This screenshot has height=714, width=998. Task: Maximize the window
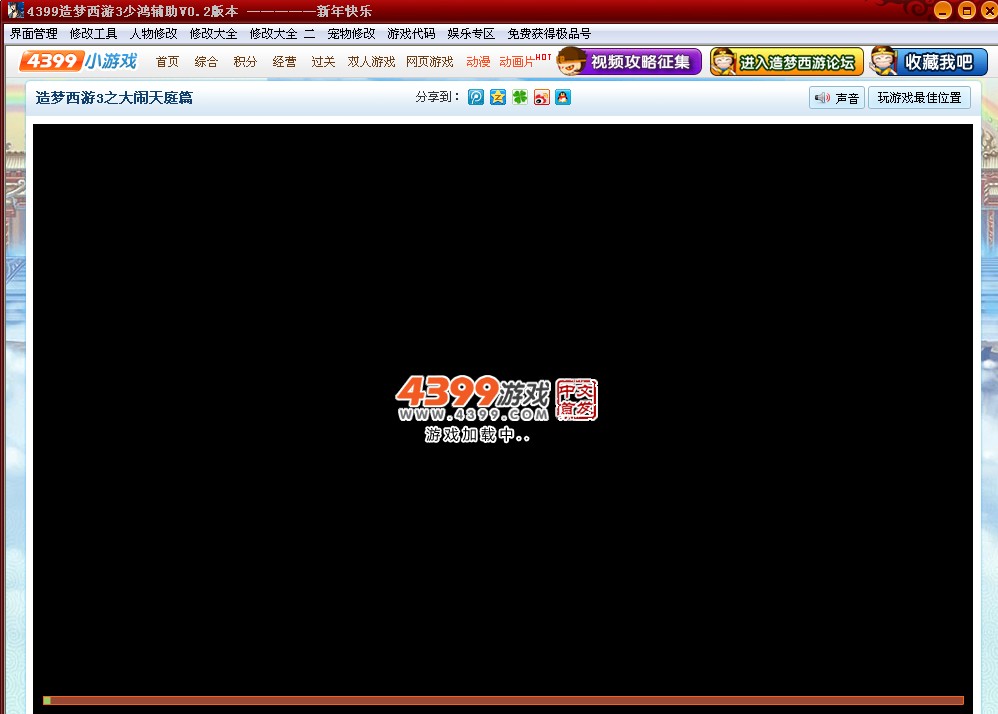[967, 10]
